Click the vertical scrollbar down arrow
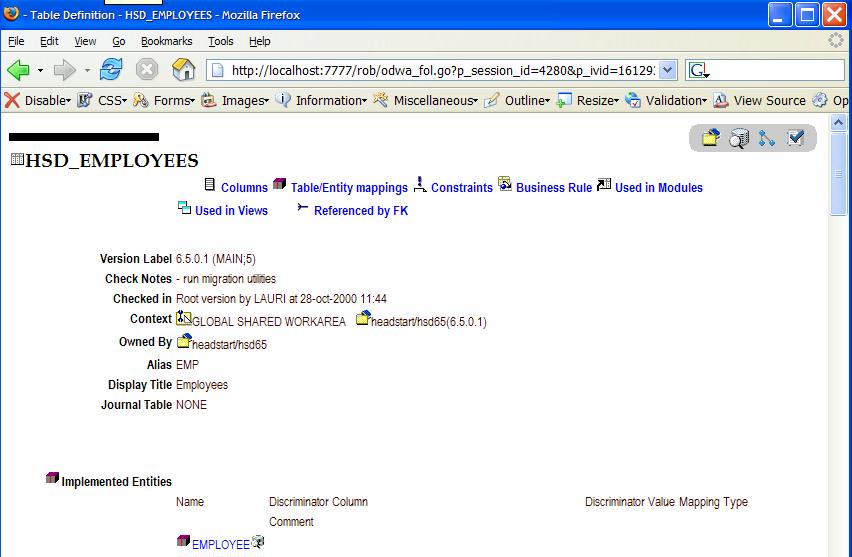 click(x=839, y=549)
